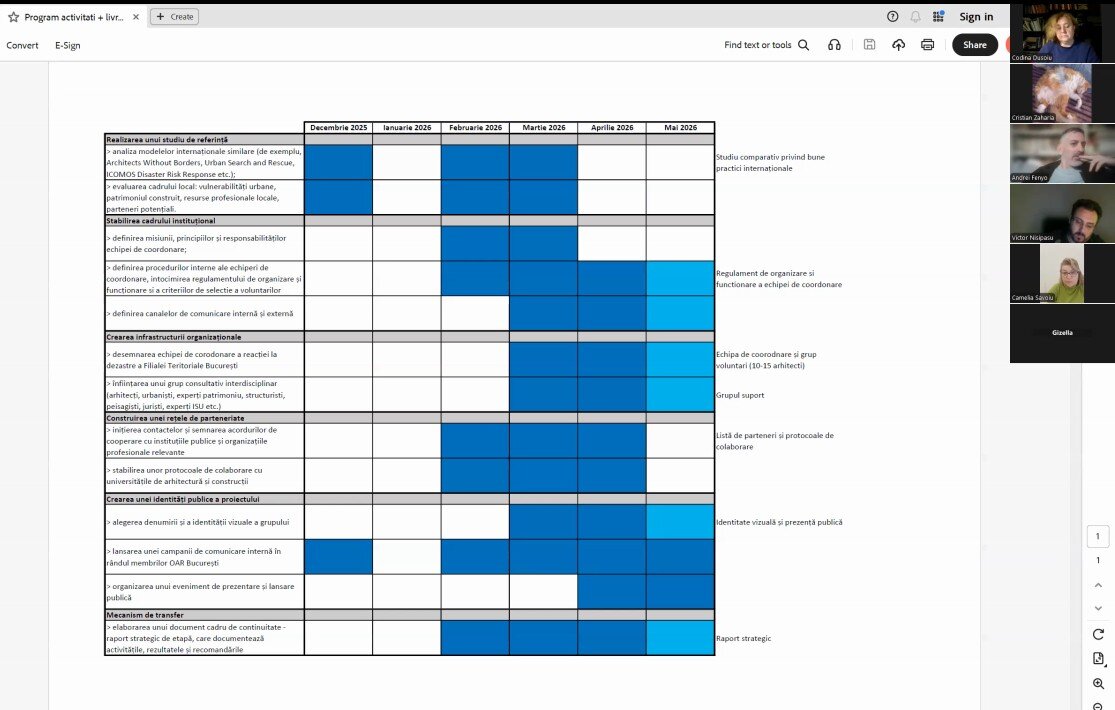Click the current page number box
Viewport: 1115px width, 710px height.
[1098, 537]
